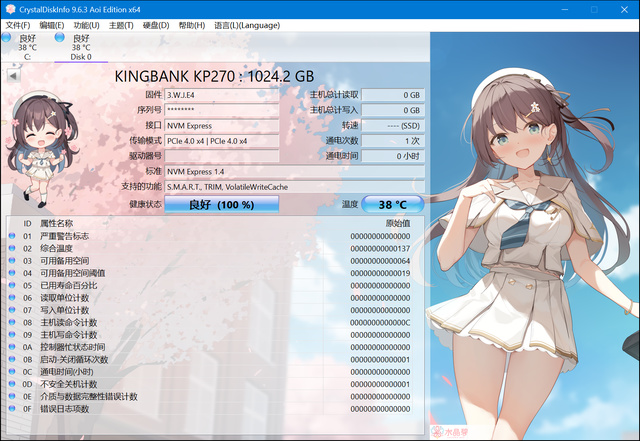Select the 综合温度 attribute row

coord(209,248)
